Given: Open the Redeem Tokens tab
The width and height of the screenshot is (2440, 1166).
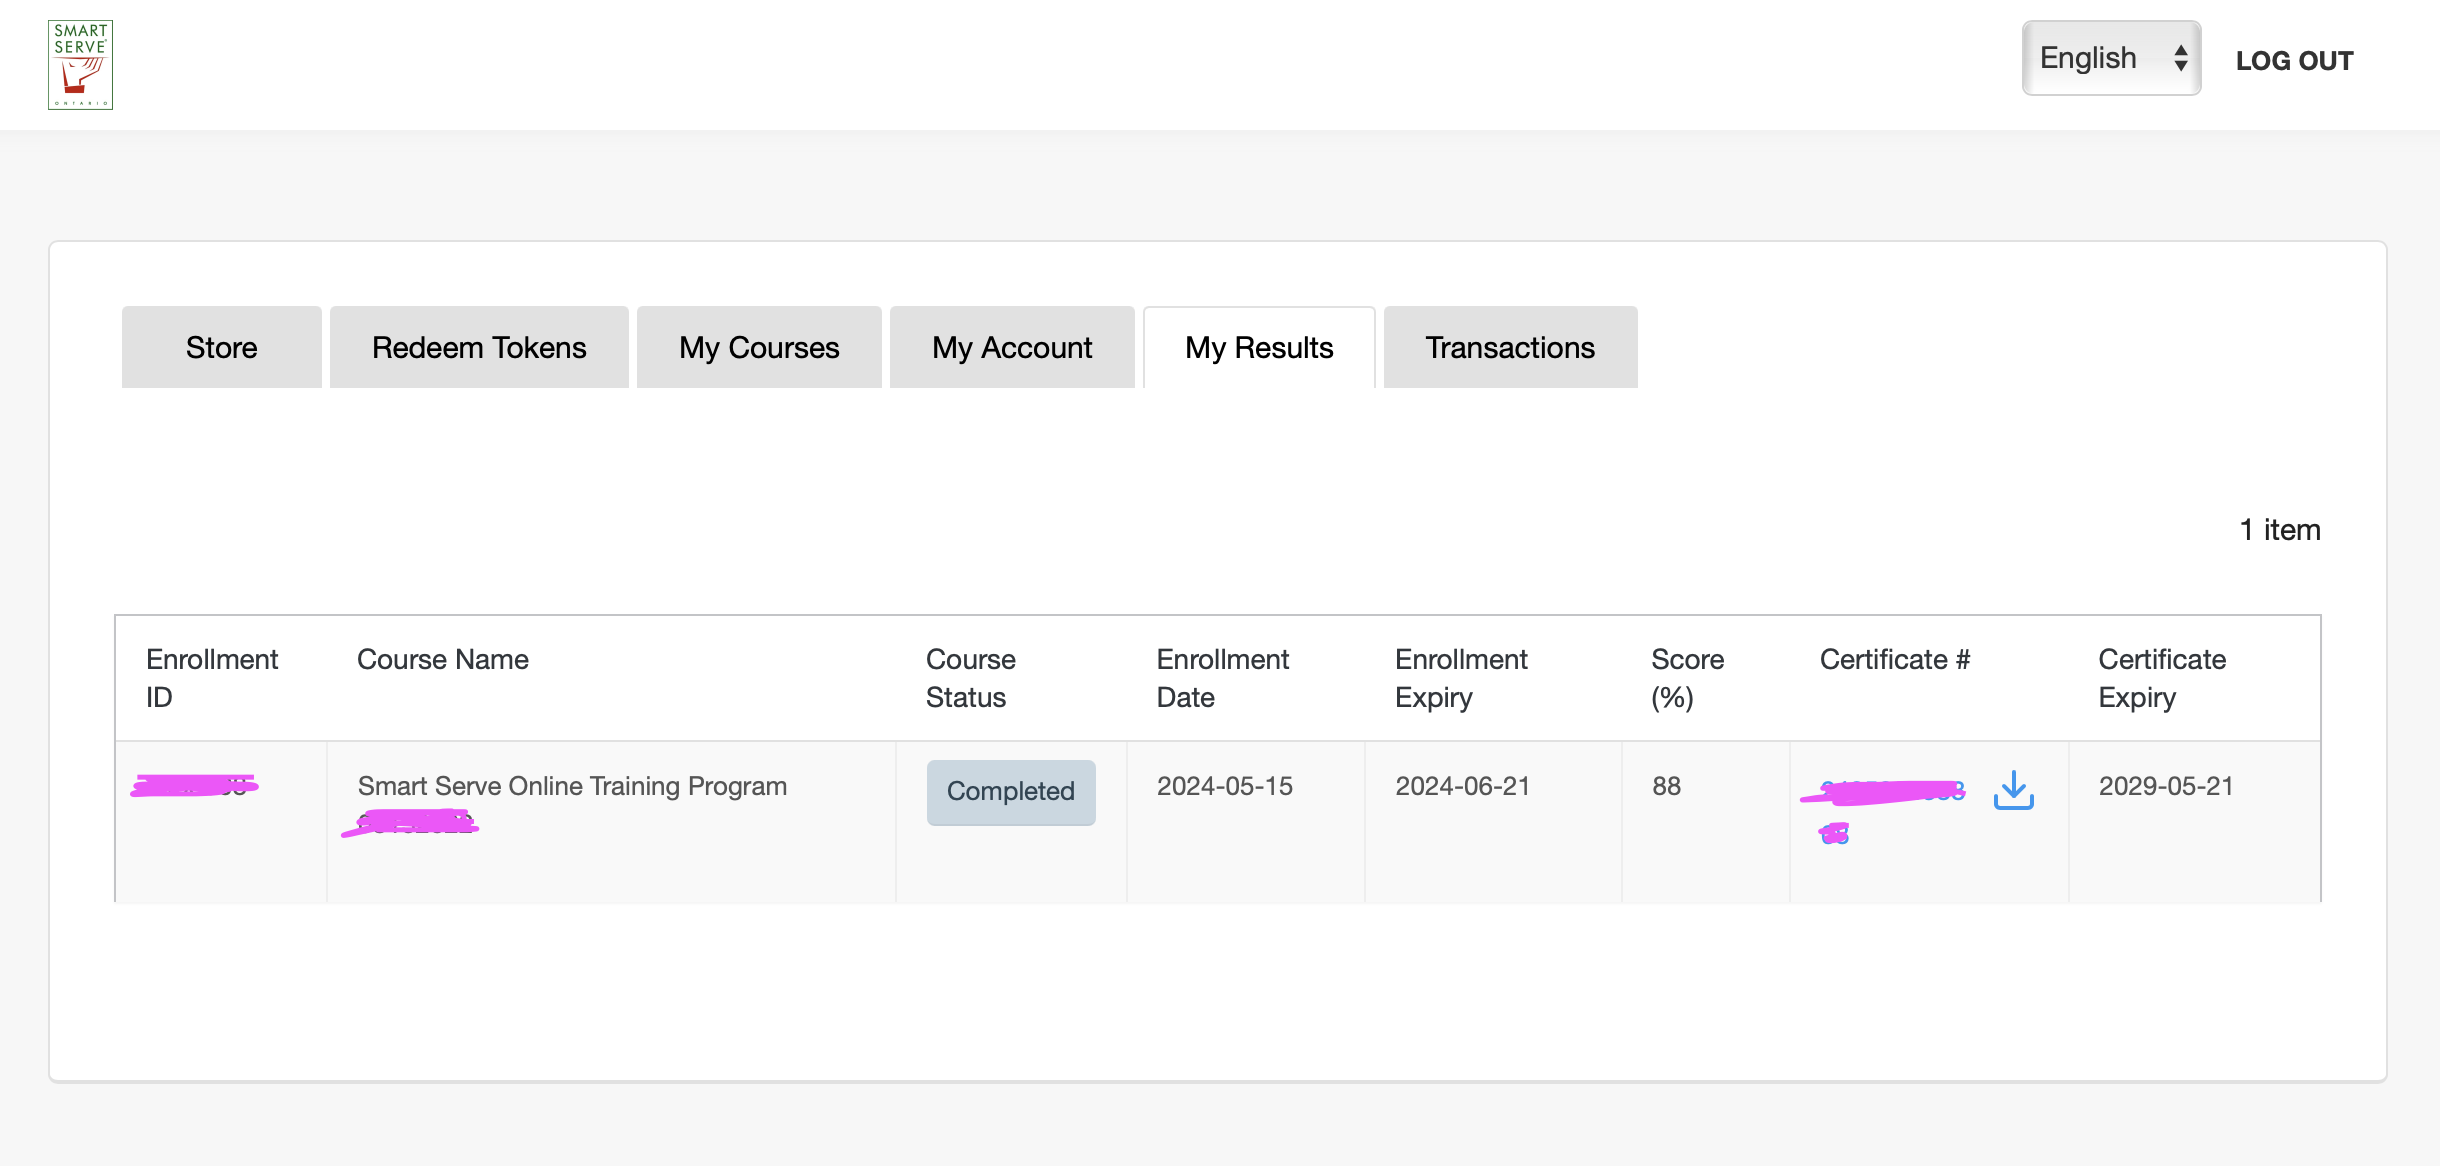Looking at the screenshot, I should pos(479,347).
